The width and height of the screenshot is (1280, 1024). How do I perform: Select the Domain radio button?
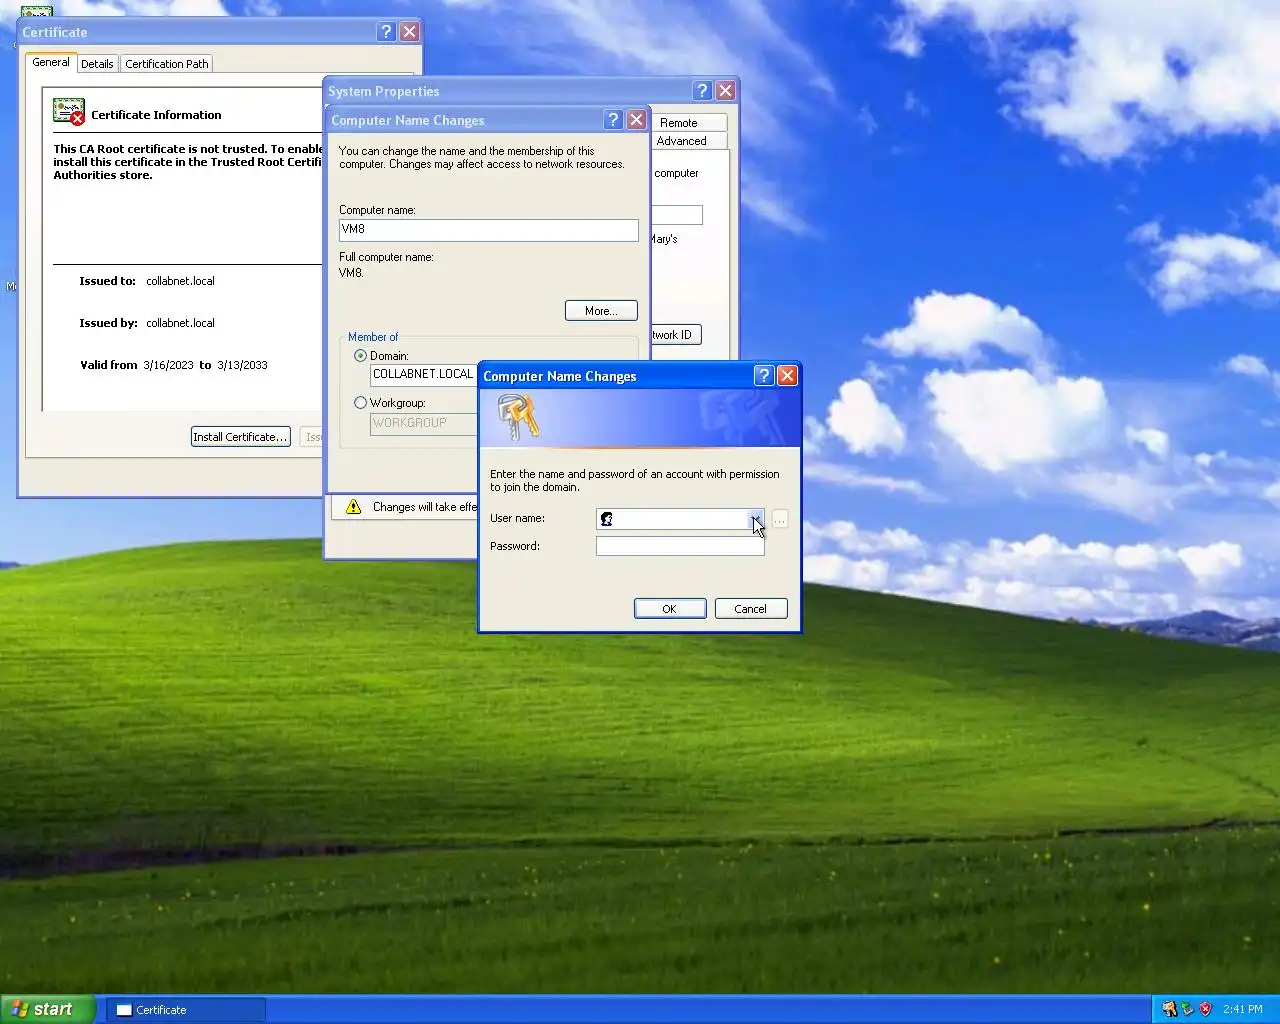[x=360, y=356]
